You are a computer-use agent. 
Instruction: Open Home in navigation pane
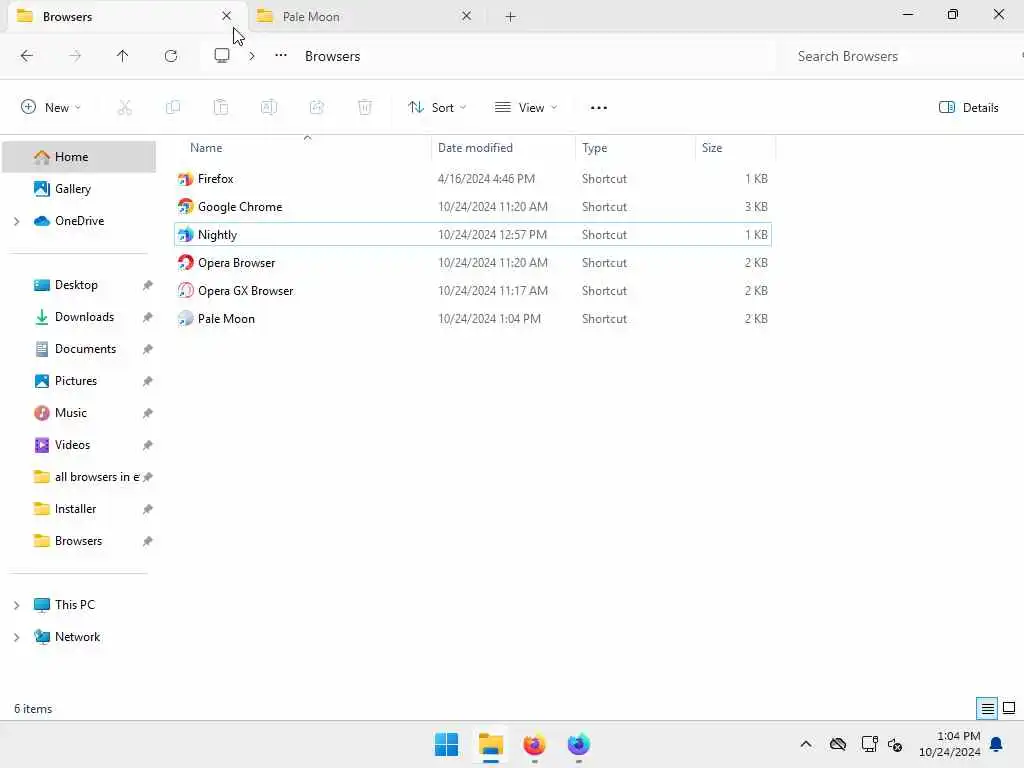point(79,157)
